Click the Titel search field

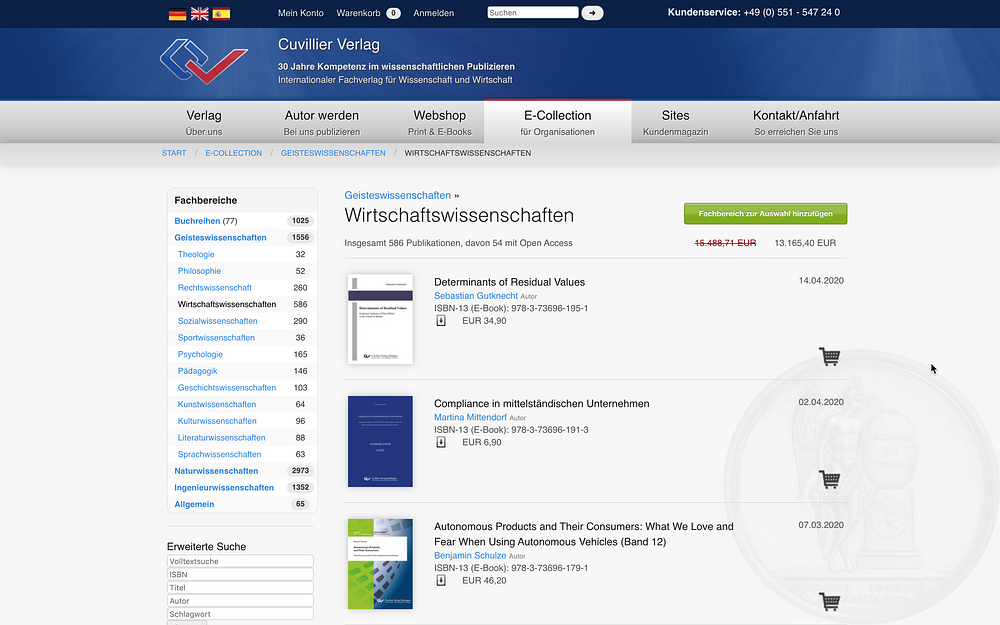[x=240, y=588]
